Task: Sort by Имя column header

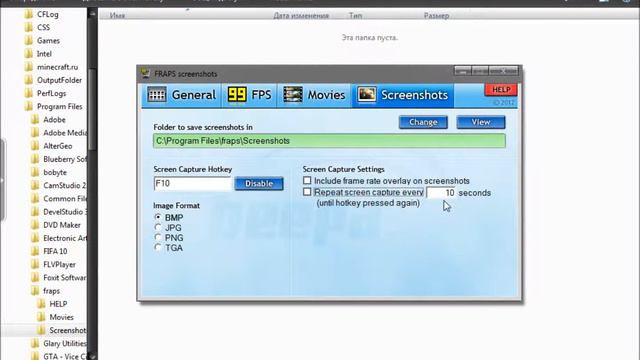Action: tap(117, 16)
